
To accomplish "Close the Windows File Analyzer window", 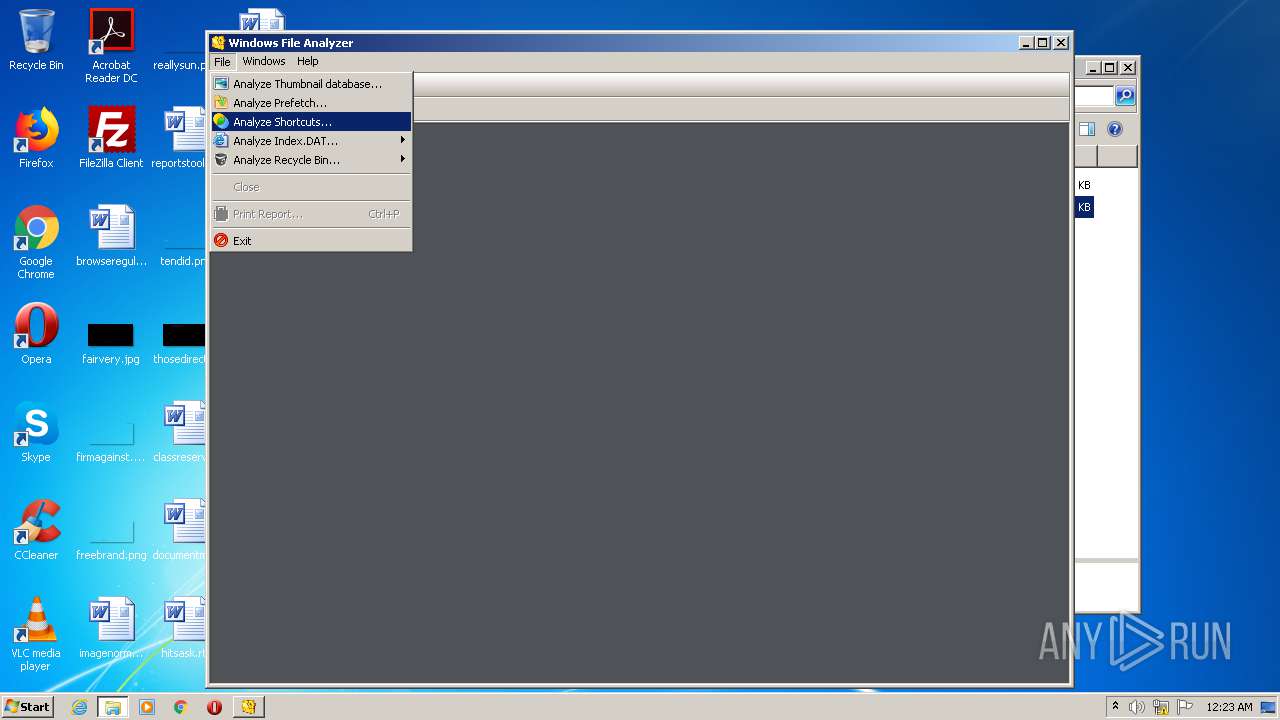I will (x=1061, y=43).
